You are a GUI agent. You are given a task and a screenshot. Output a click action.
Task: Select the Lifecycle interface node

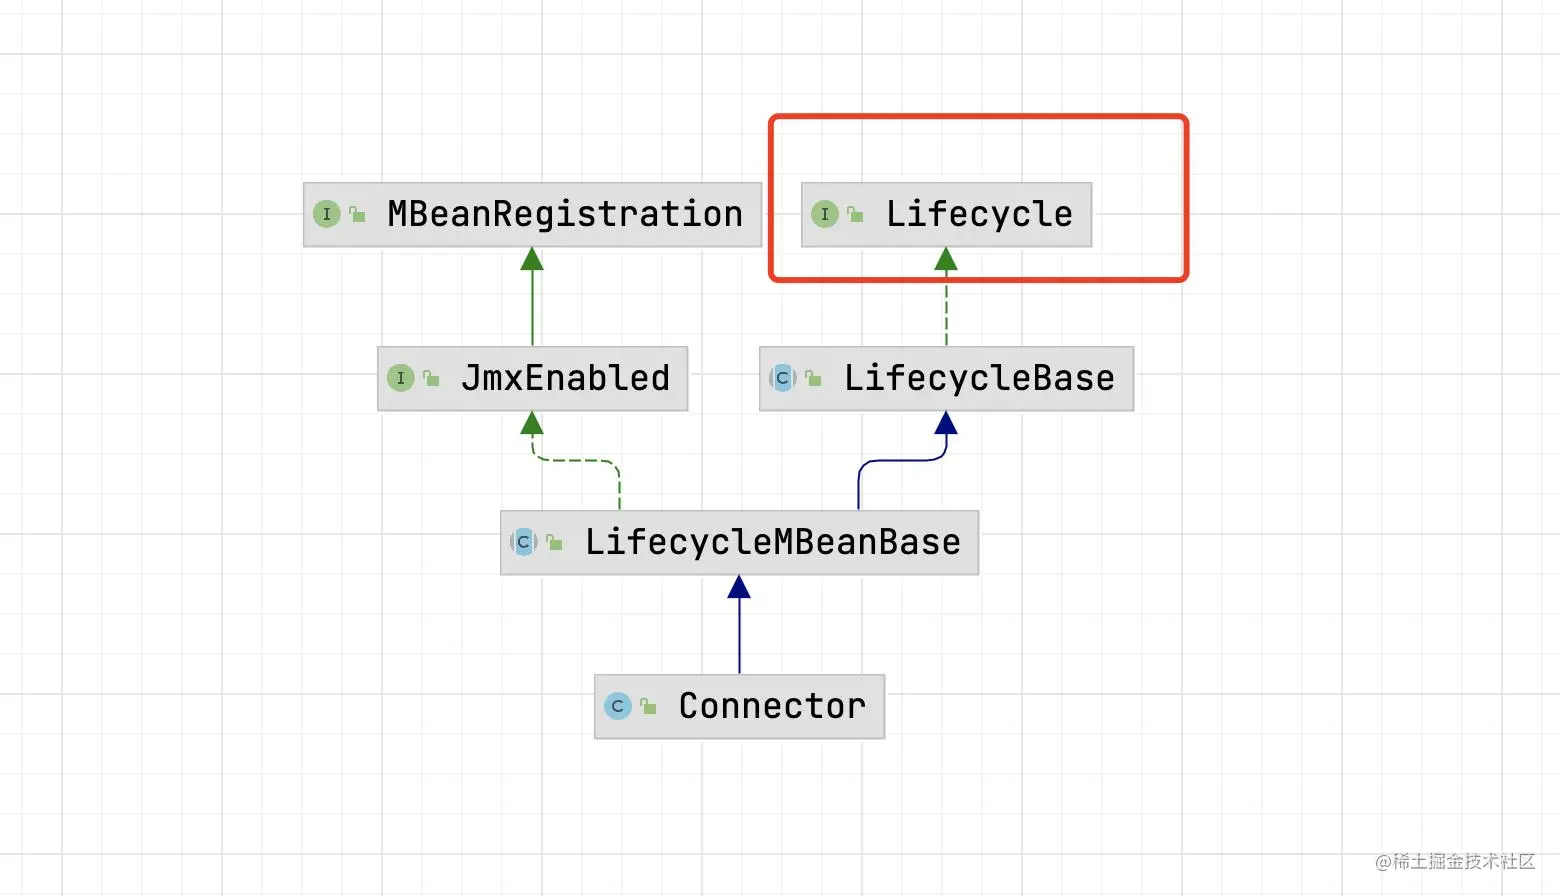click(946, 214)
